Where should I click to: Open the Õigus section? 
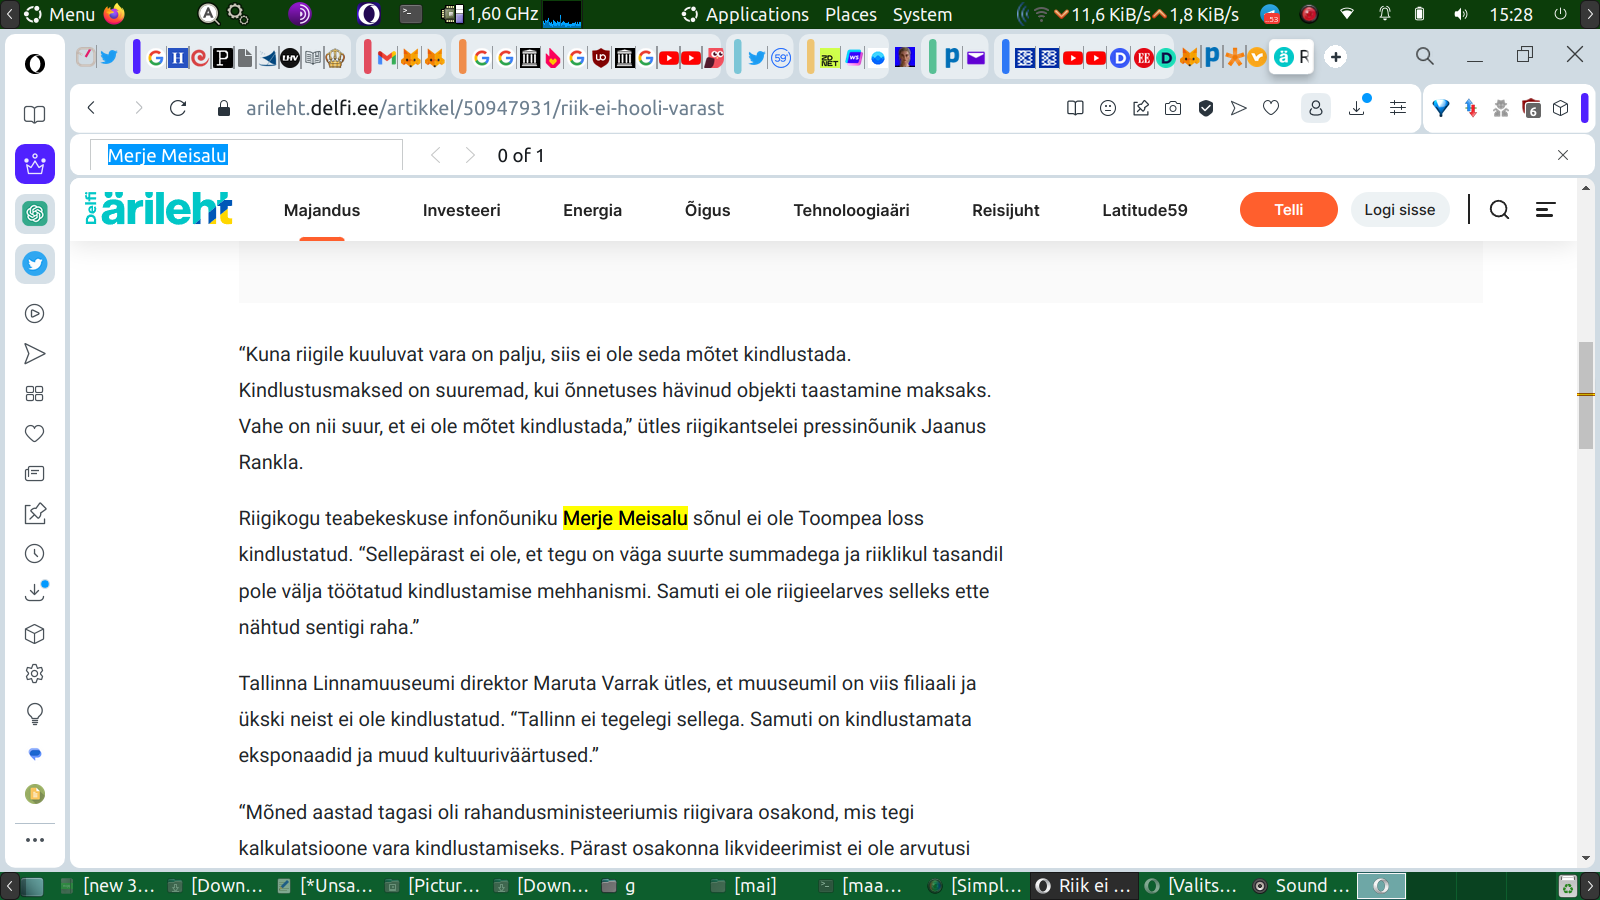(x=708, y=210)
